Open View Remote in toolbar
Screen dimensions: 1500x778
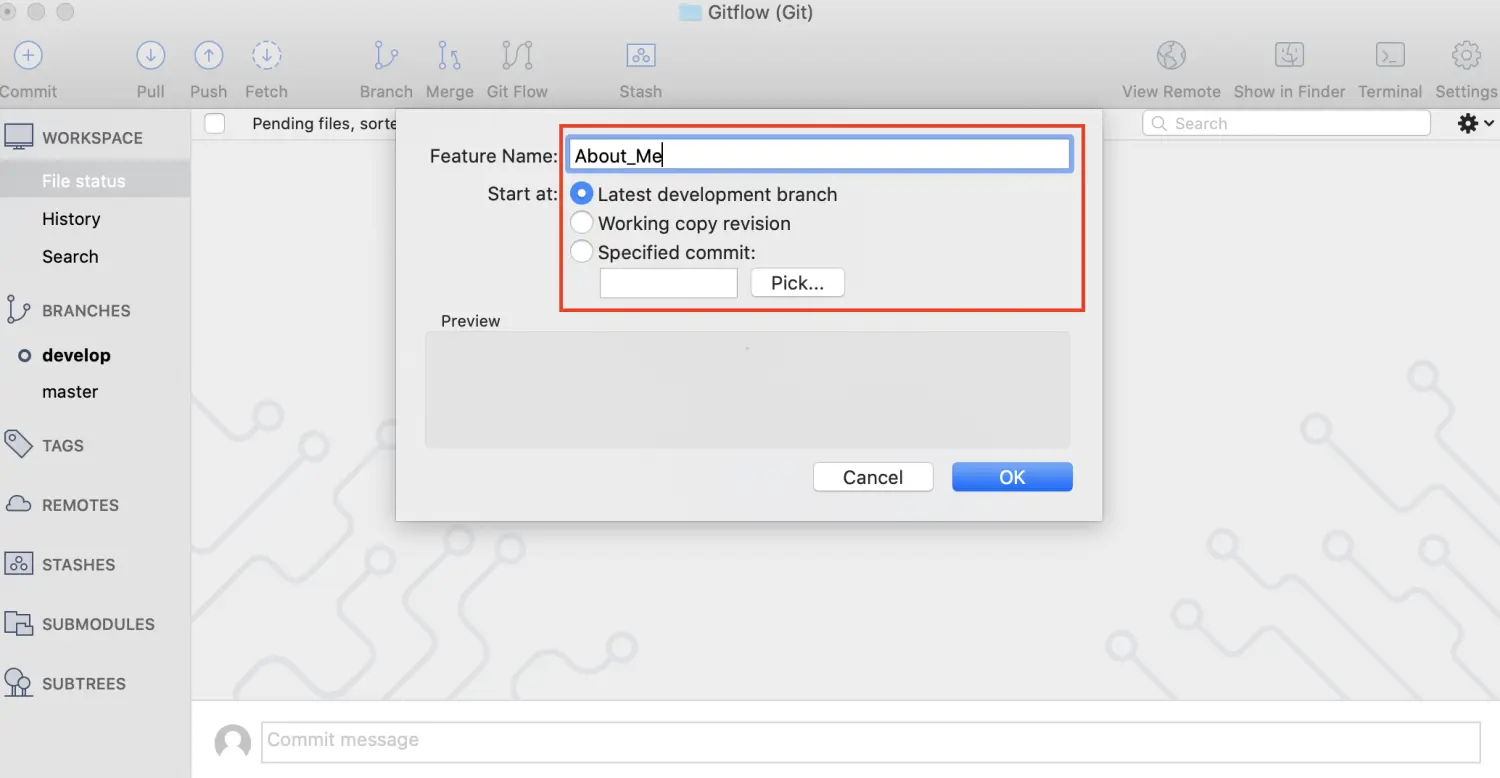[1171, 56]
